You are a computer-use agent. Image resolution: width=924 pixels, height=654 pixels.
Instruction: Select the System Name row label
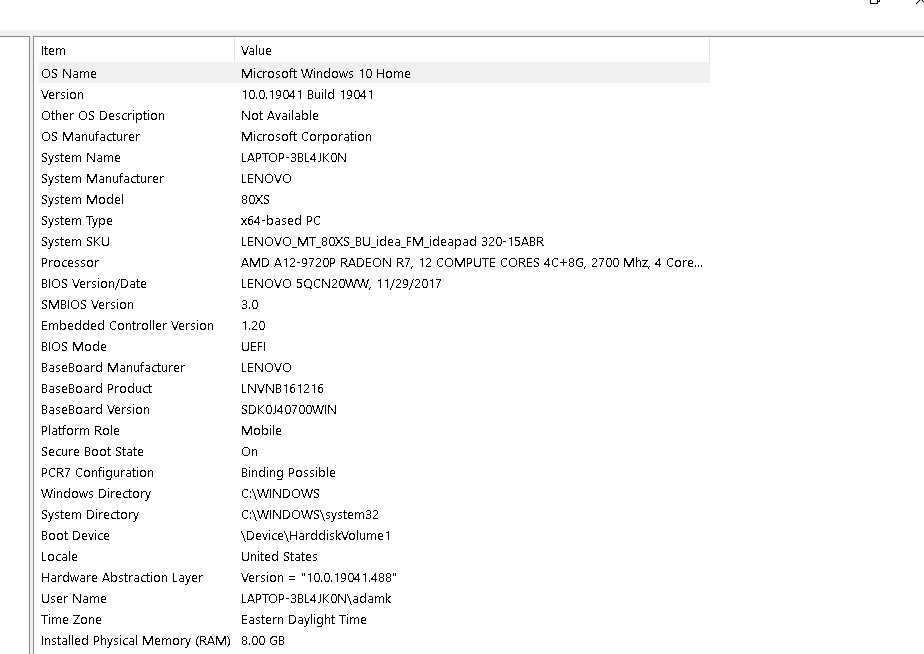pyautogui.click(x=81, y=158)
